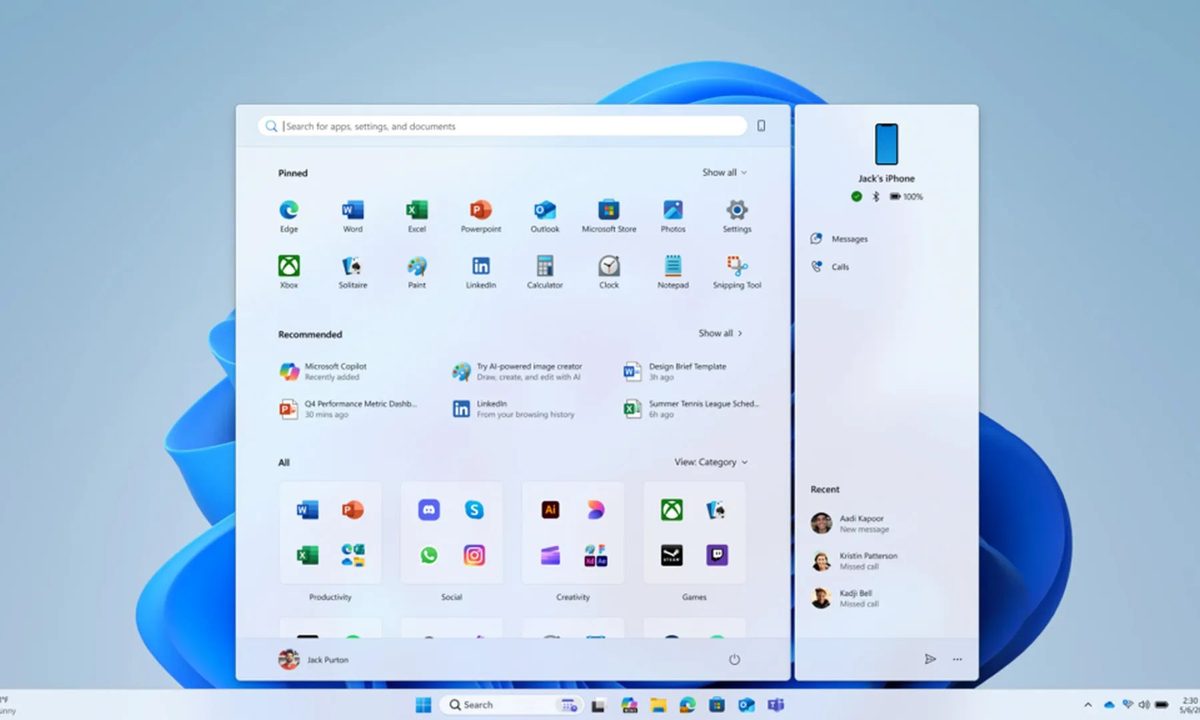Image resolution: width=1200 pixels, height=720 pixels.
Task: Toggle the phone connection status indicator
Action: click(x=856, y=197)
